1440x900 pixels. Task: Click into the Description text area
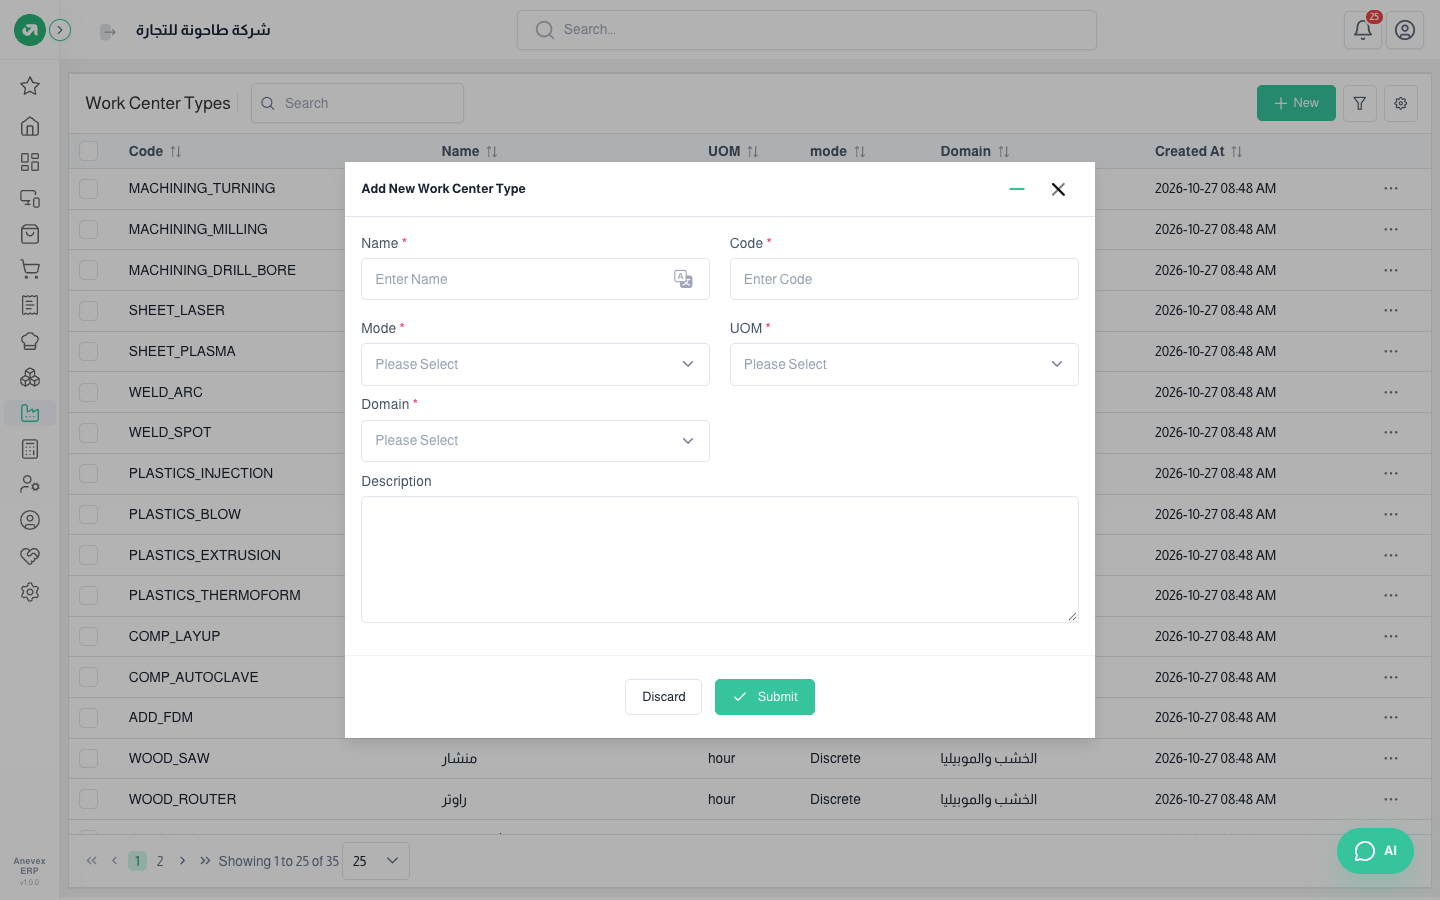point(720,559)
